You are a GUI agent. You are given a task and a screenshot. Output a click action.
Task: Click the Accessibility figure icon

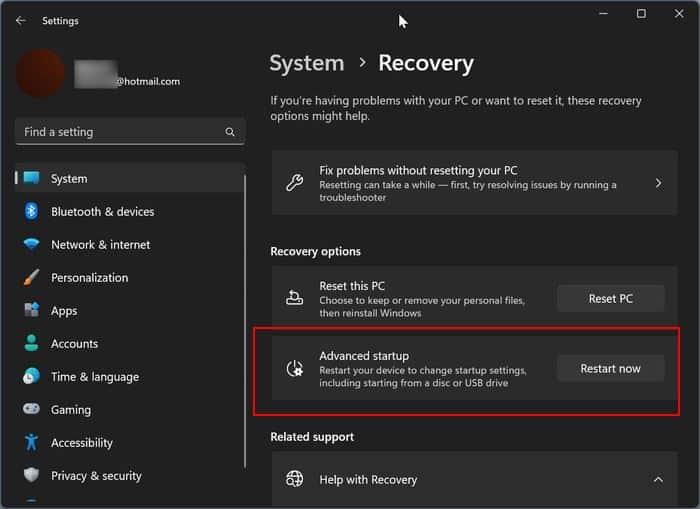31,442
